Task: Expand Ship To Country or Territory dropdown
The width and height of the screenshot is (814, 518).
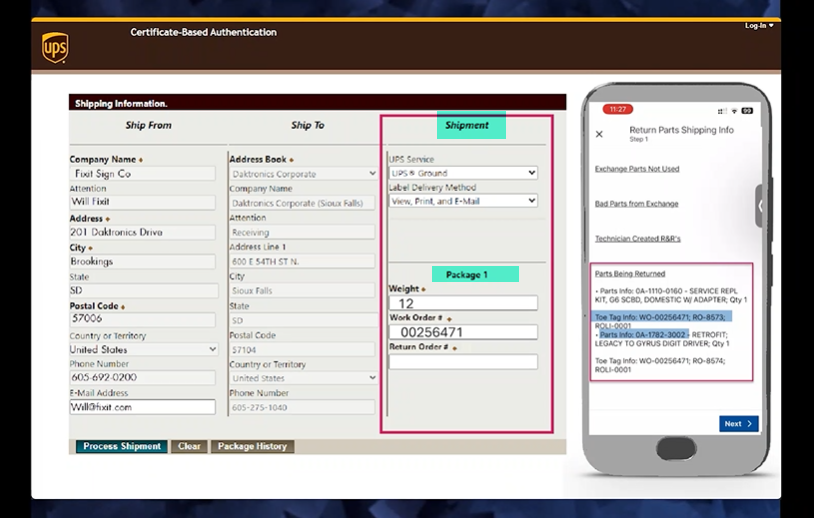Action: [303, 378]
